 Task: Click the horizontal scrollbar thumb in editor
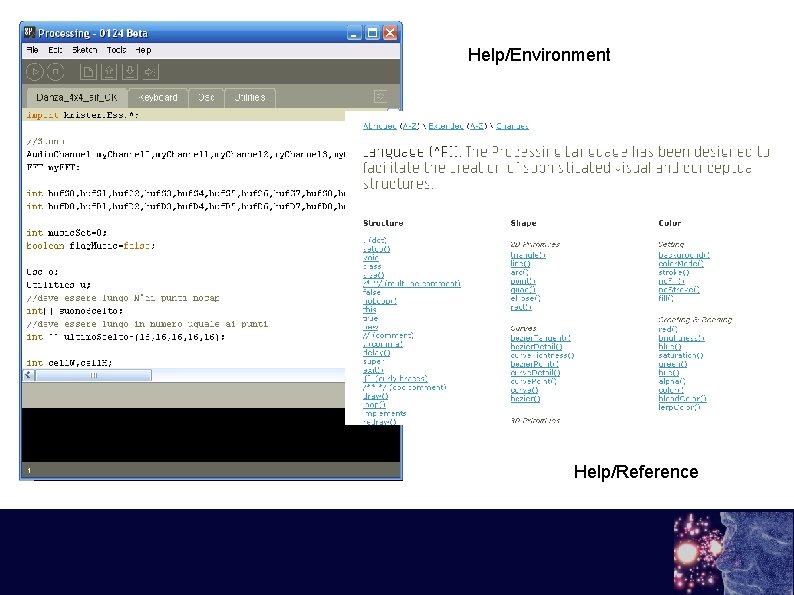click(x=94, y=375)
